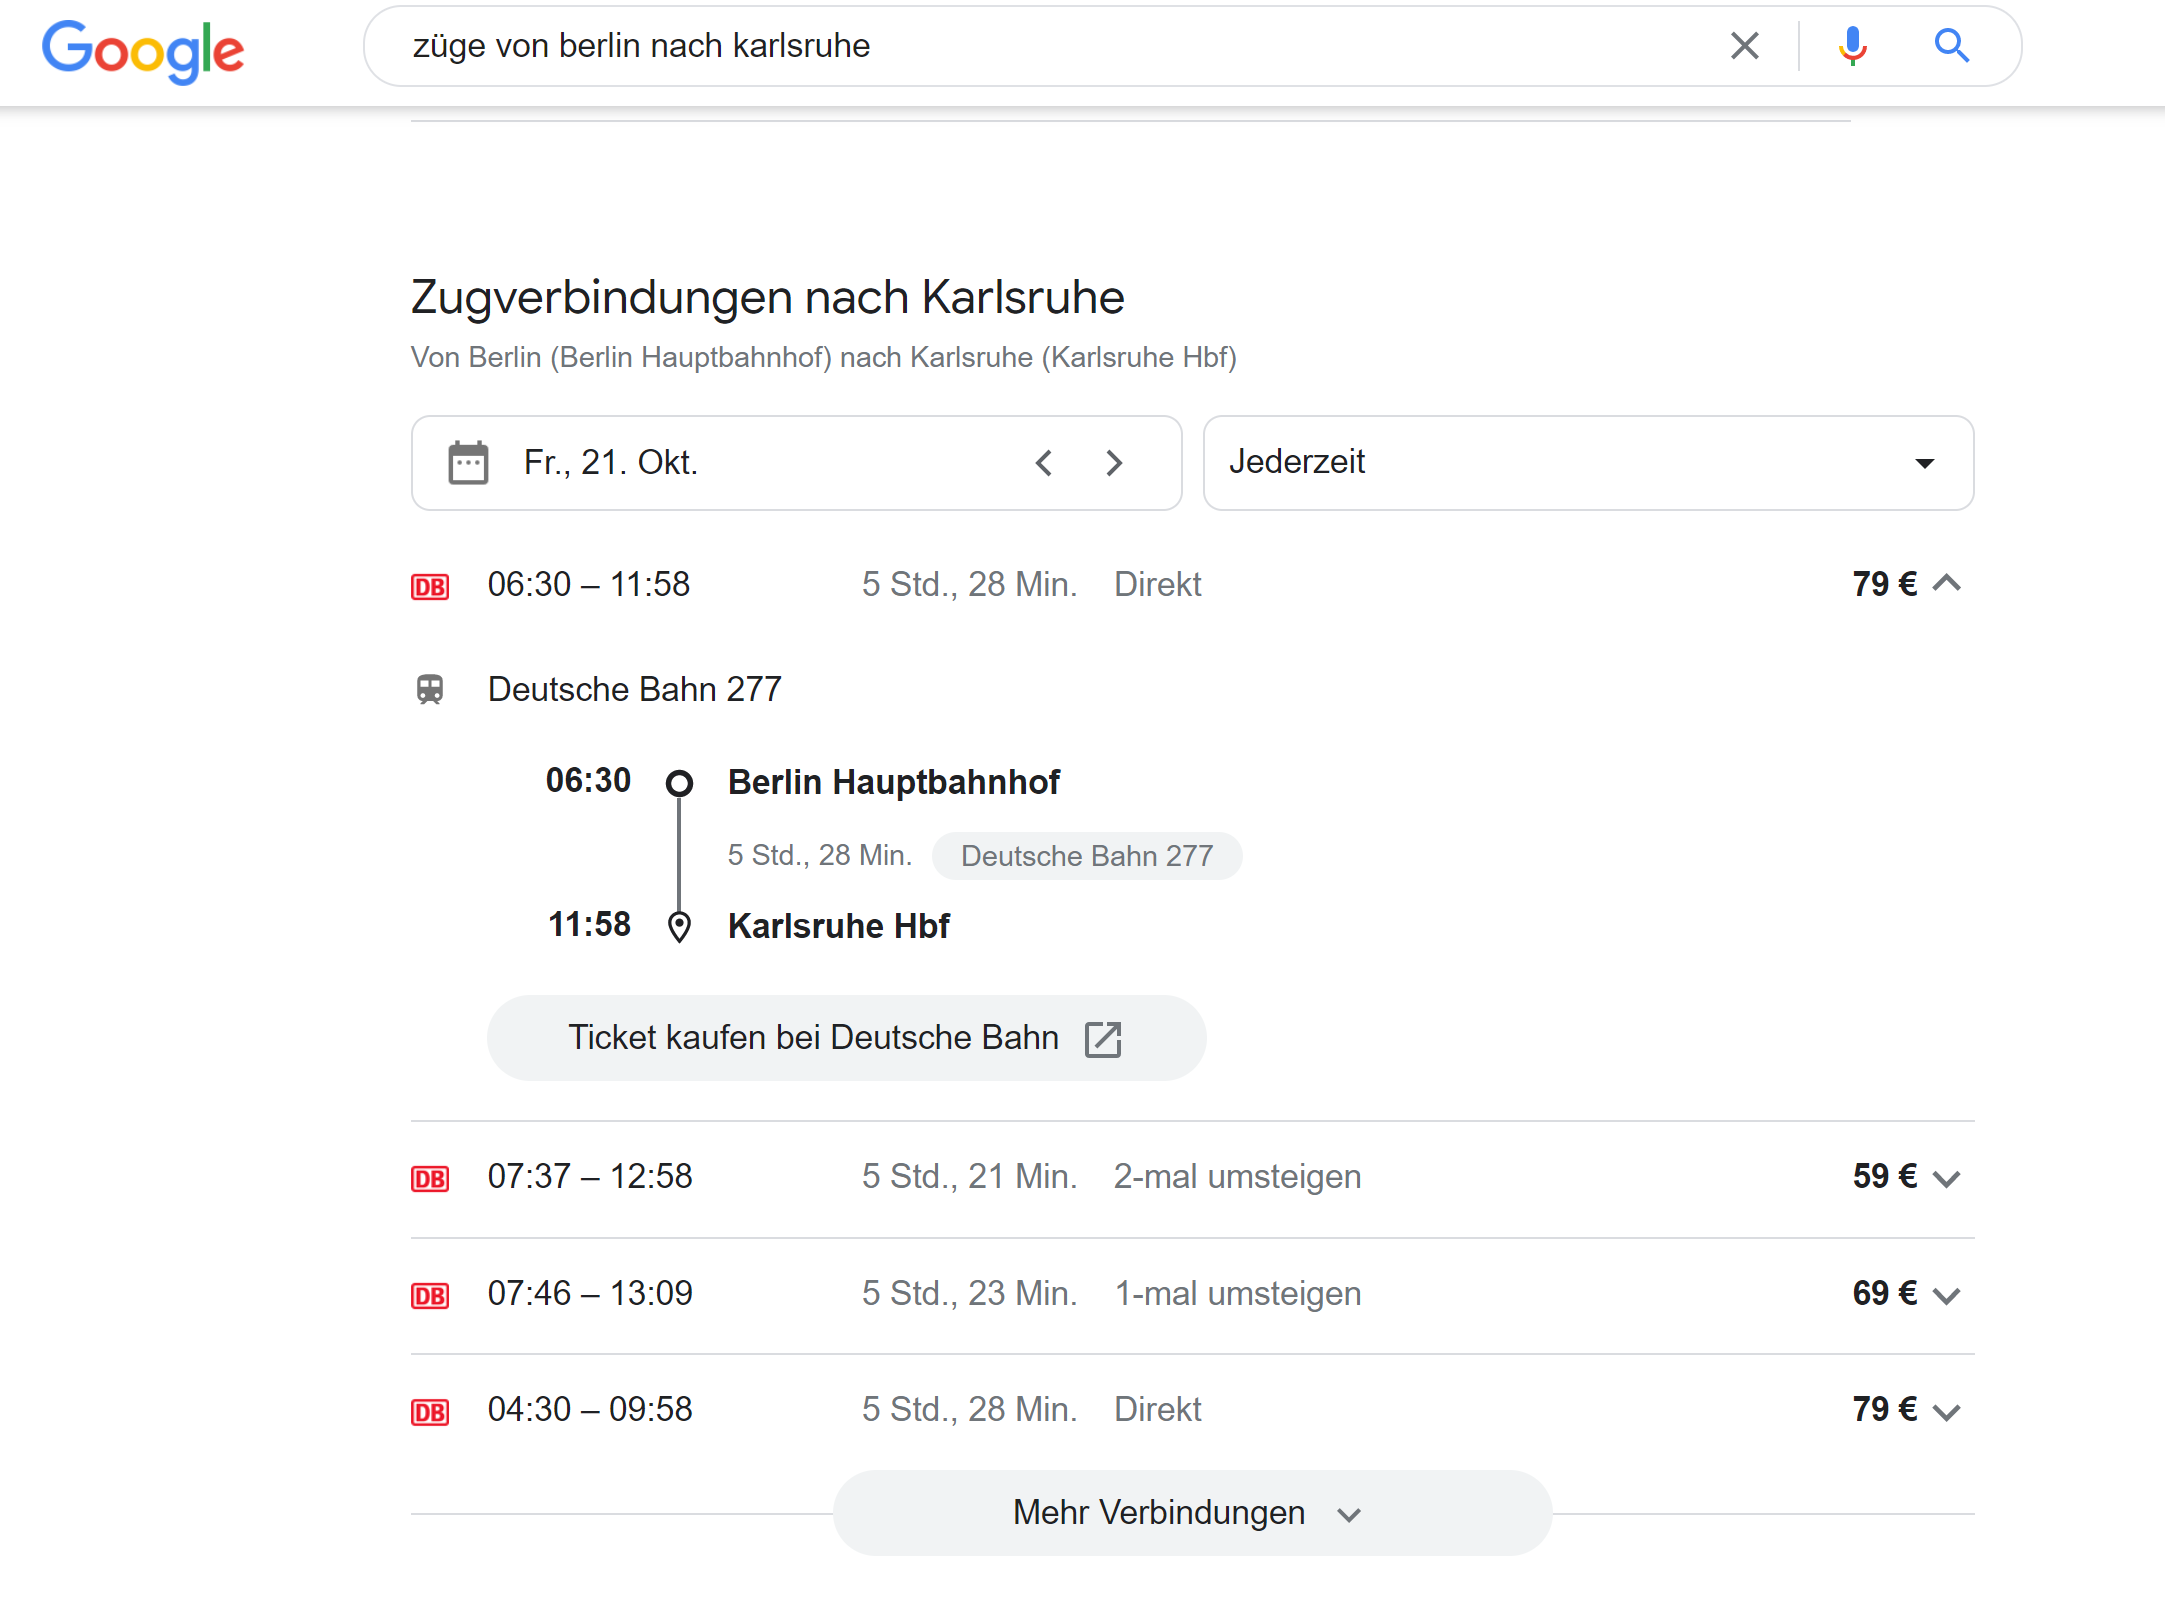Clear the search query using the X icon
2165x1601 pixels.
pyautogui.click(x=1744, y=45)
